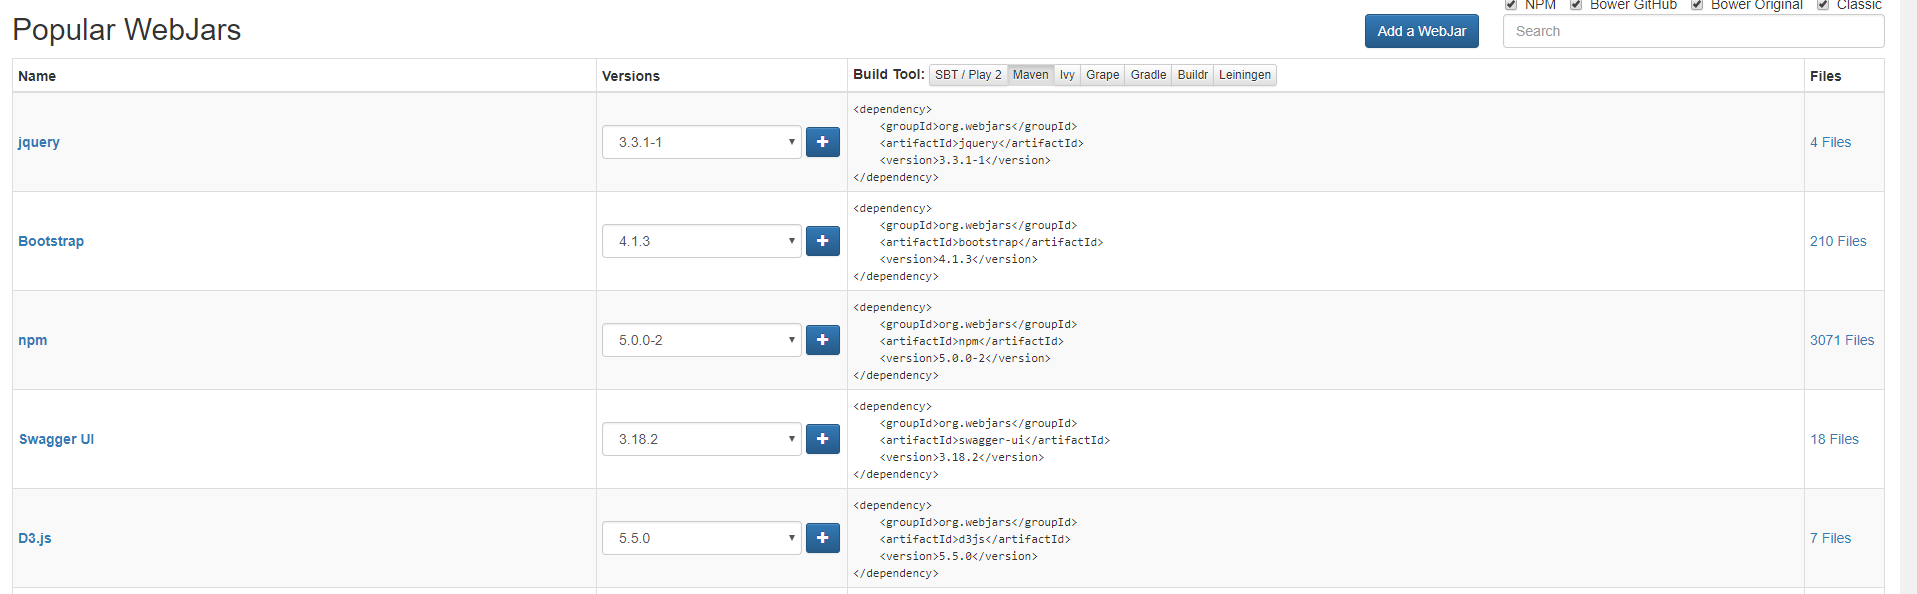Open the Swagger UI WebJar link
The height and width of the screenshot is (594, 1917).
[56, 439]
